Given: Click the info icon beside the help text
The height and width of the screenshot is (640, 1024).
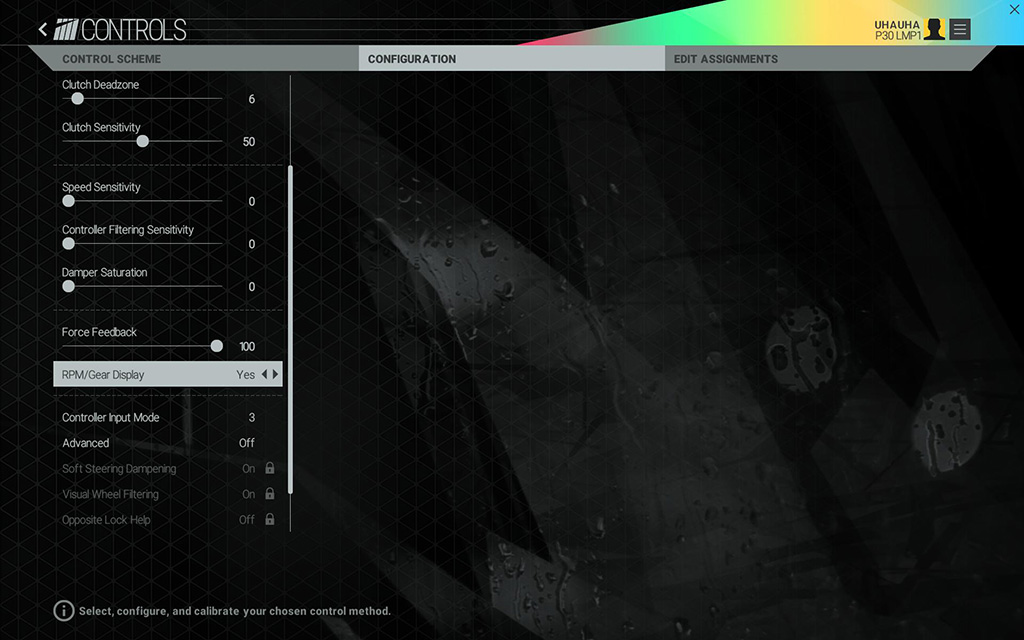Looking at the screenshot, I should 63,611.
